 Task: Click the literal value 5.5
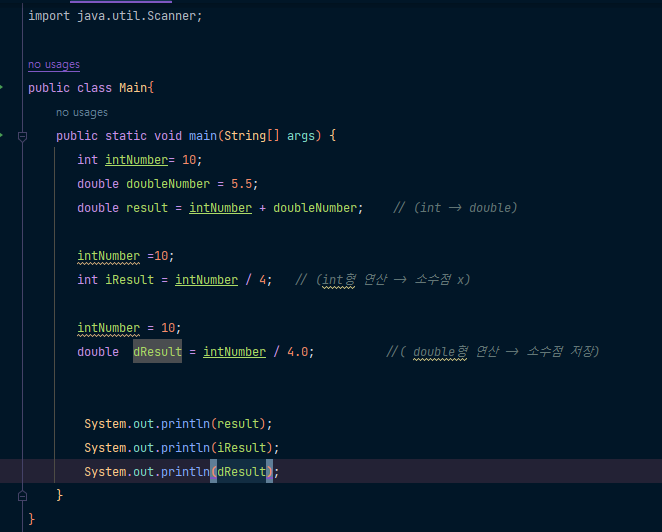click(241, 184)
